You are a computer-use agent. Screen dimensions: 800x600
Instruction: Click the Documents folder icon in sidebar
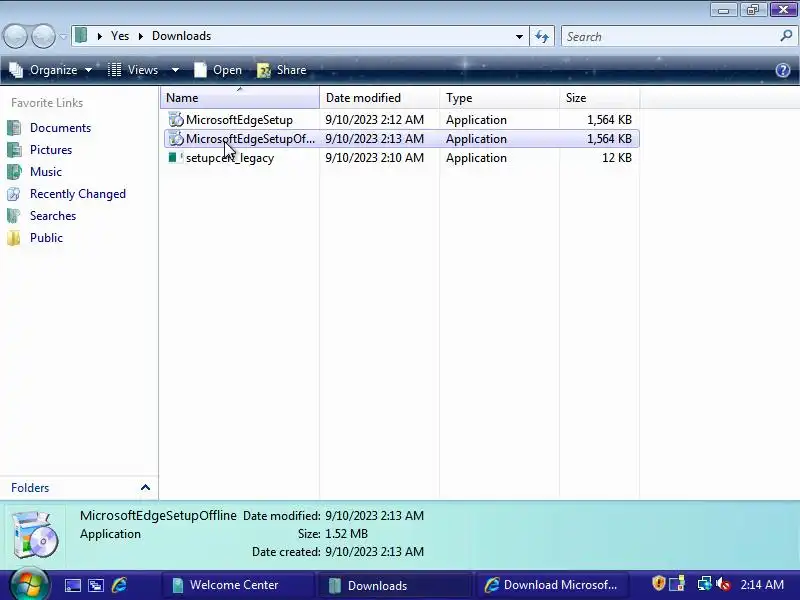point(14,128)
